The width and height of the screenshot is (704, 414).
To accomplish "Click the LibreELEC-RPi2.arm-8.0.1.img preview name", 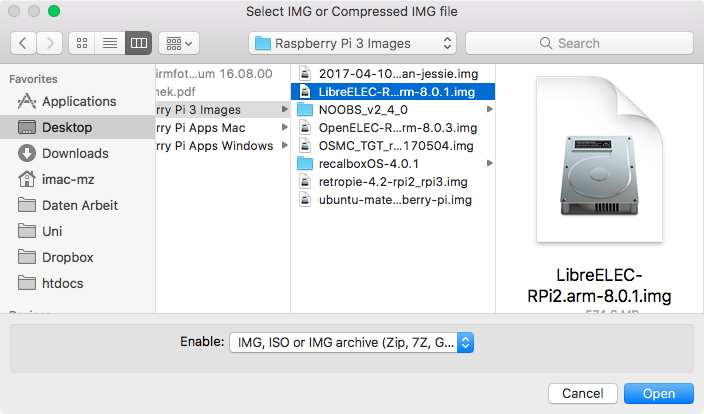I will (599, 285).
